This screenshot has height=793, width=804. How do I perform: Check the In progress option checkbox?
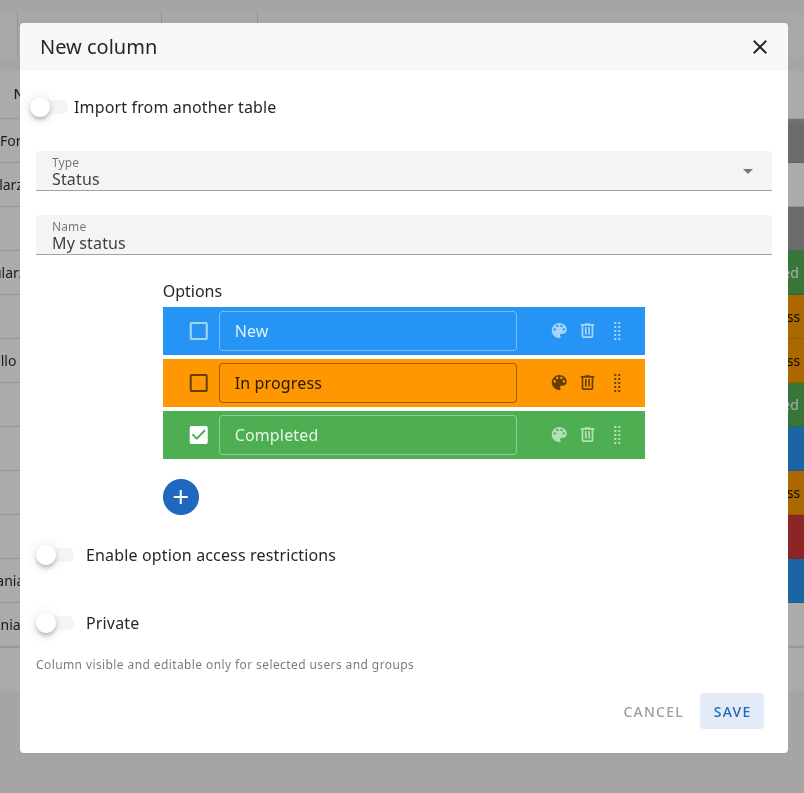[x=199, y=383]
